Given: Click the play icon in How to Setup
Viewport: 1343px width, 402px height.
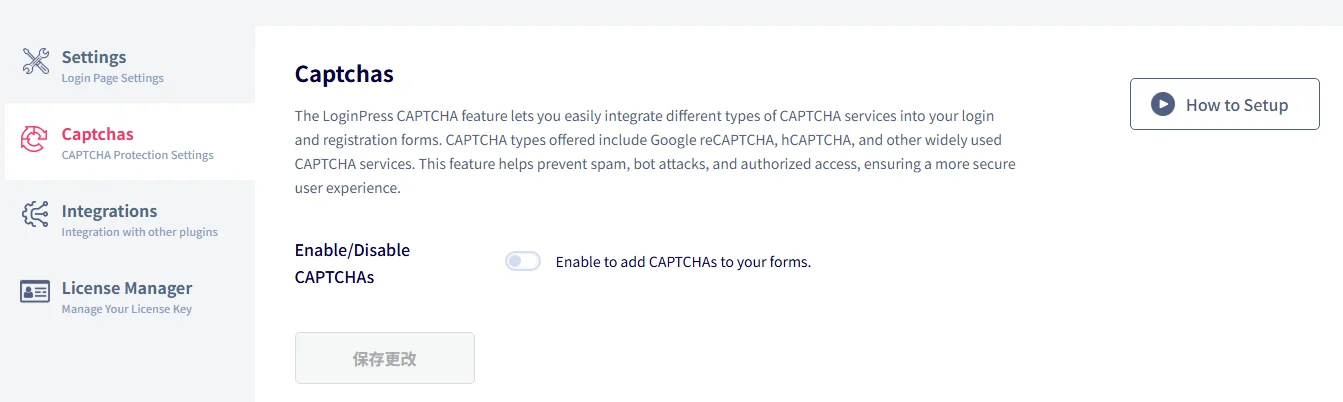Looking at the screenshot, I should (x=1162, y=104).
